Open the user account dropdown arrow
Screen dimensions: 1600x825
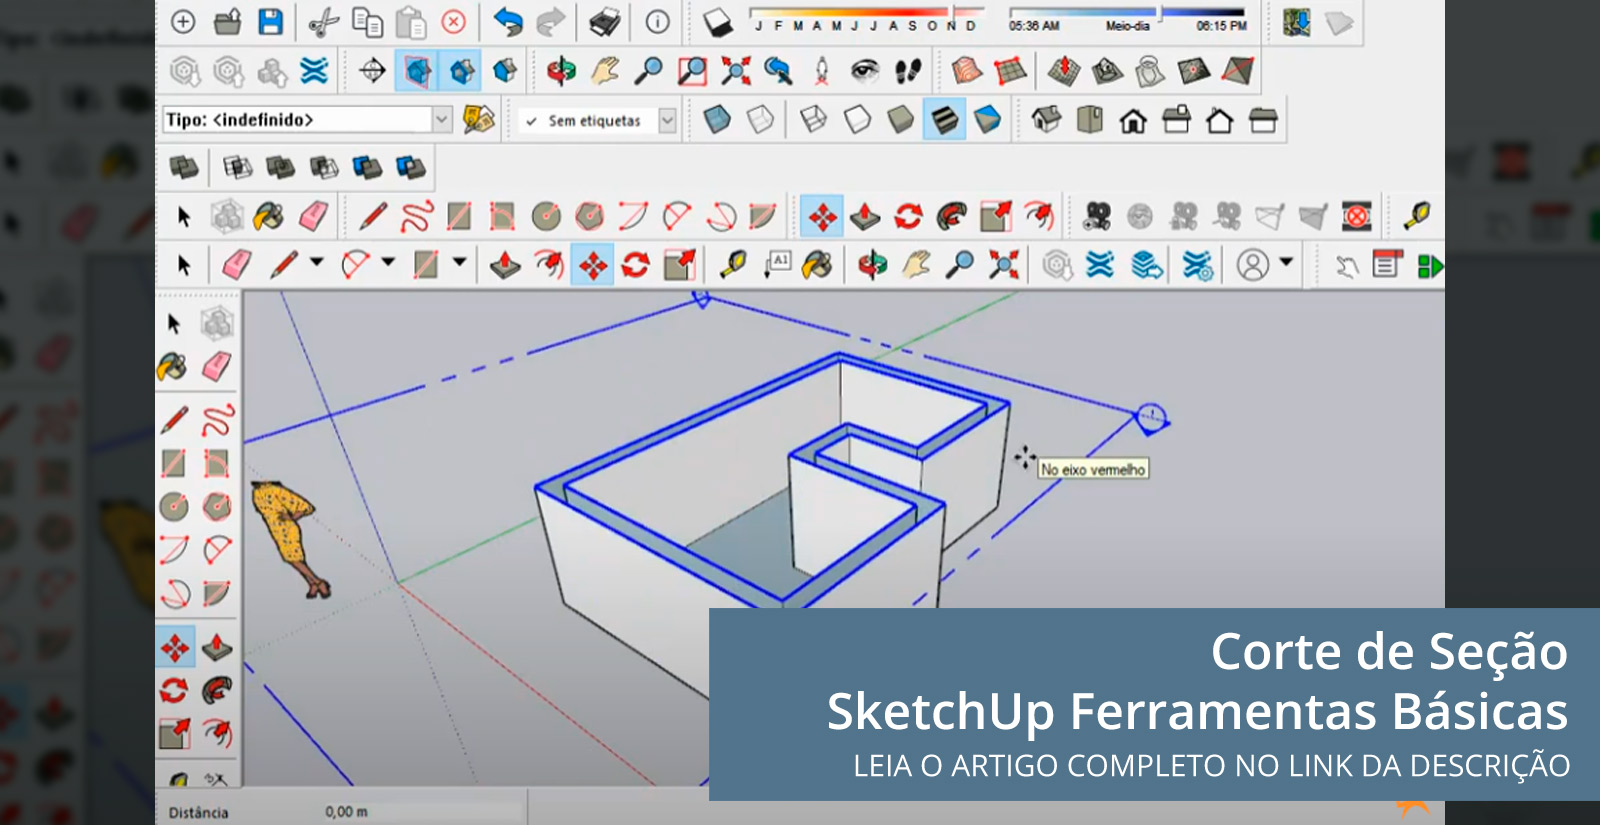1287,263
